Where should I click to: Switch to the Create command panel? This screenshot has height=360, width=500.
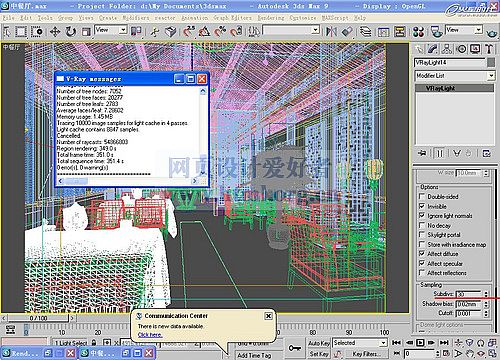click(419, 49)
